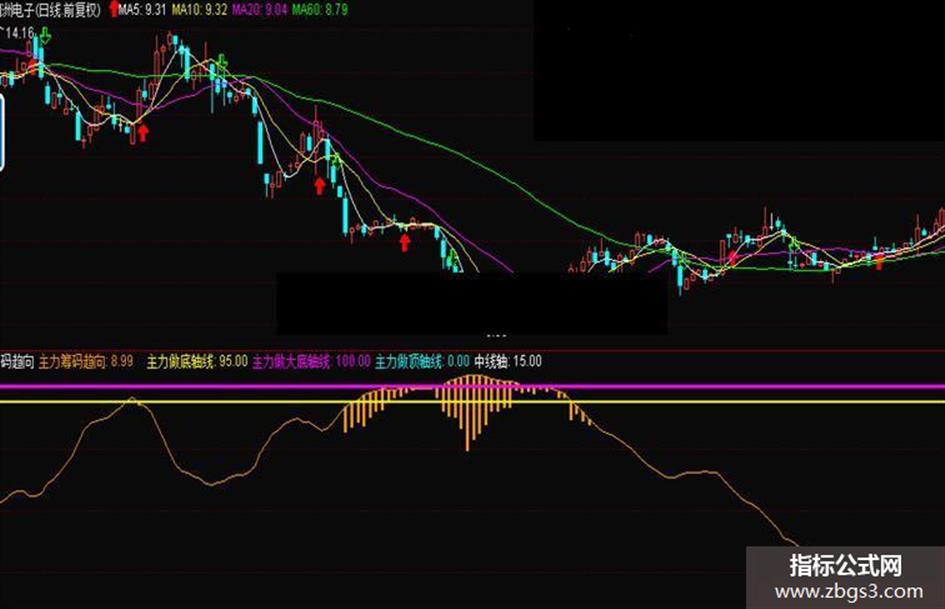Click the stock title 洲电子(日线 前复权)
This screenshot has height=609, width=945.
pyautogui.click(x=51, y=9)
